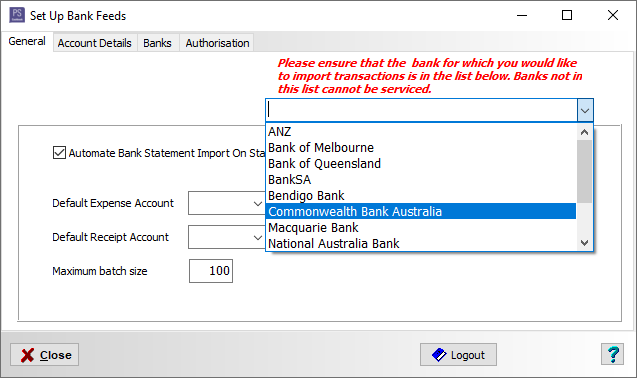Click the bank list scroll up arrow
The image size is (637, 378).
tap(585, 132)
